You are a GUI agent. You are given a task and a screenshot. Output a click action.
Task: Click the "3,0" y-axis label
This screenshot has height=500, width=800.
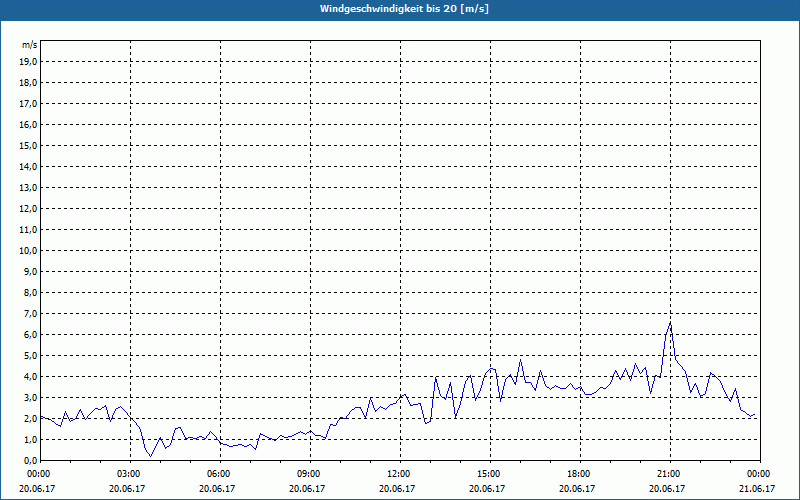[30, 397]
